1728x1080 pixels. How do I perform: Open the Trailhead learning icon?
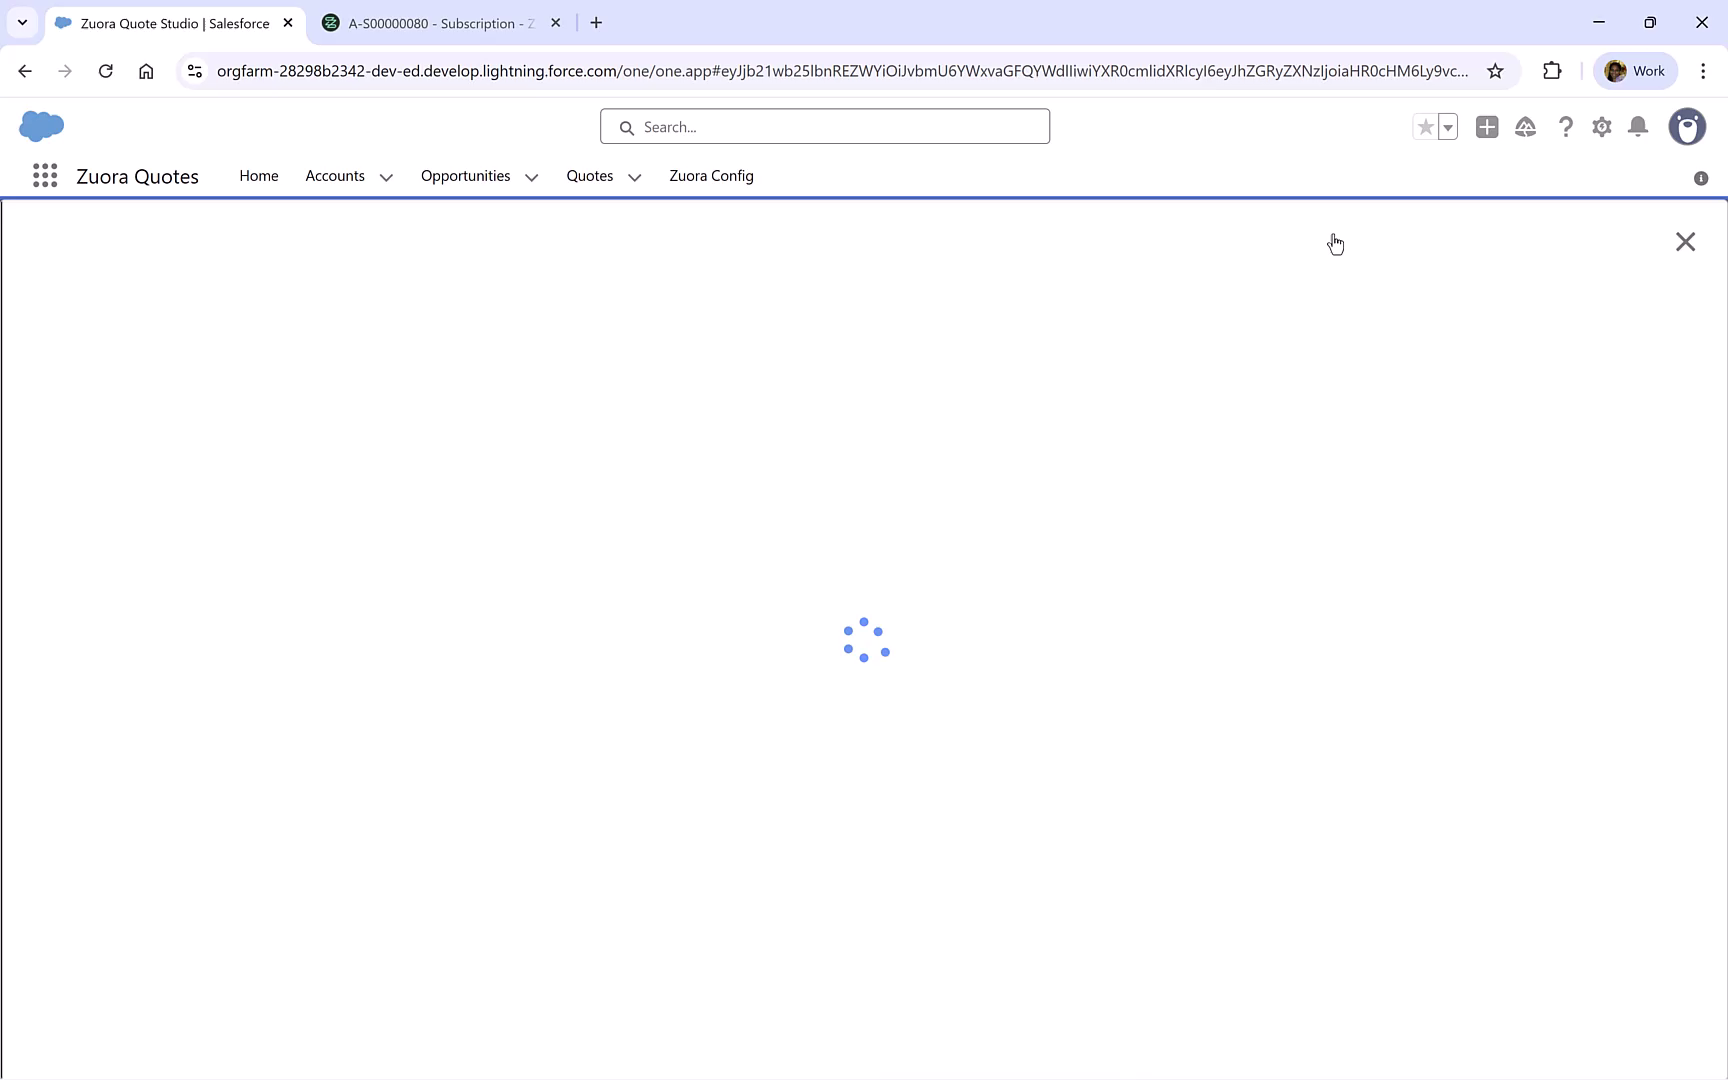[x=1525, y=127]
